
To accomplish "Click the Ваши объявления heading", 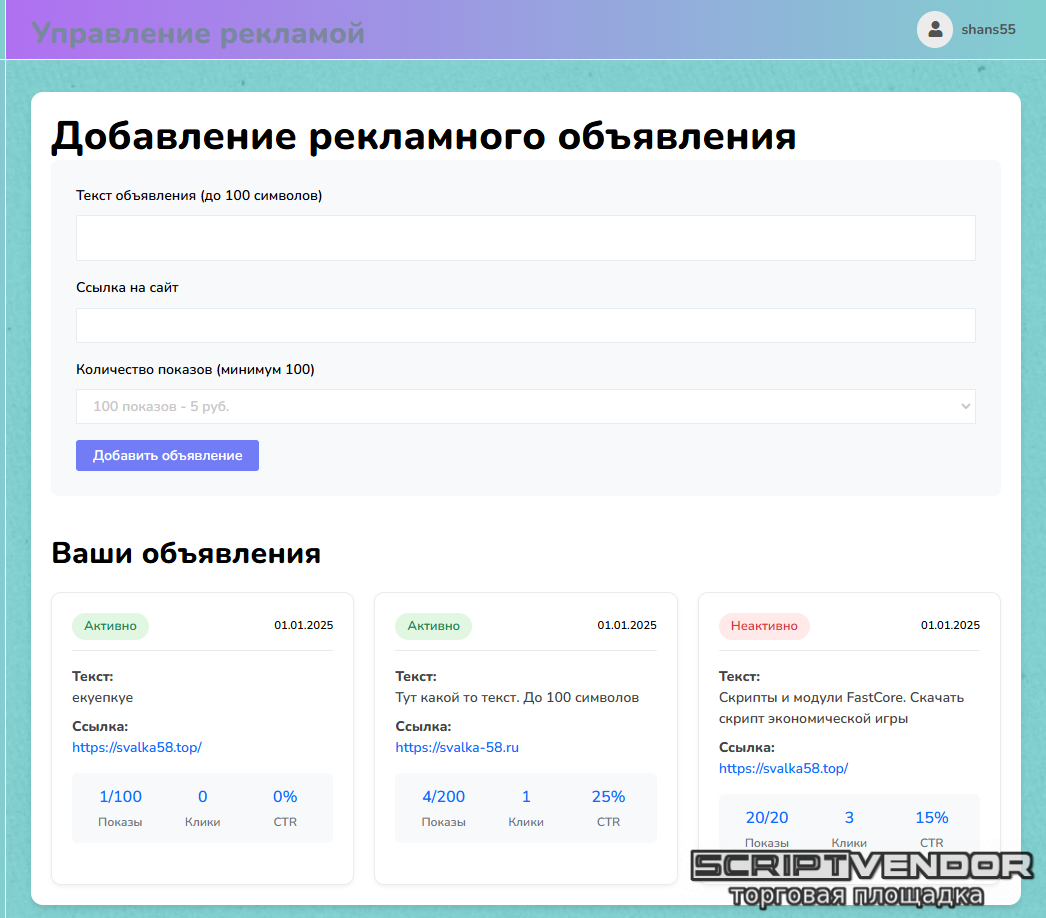I will click(186, 553).
